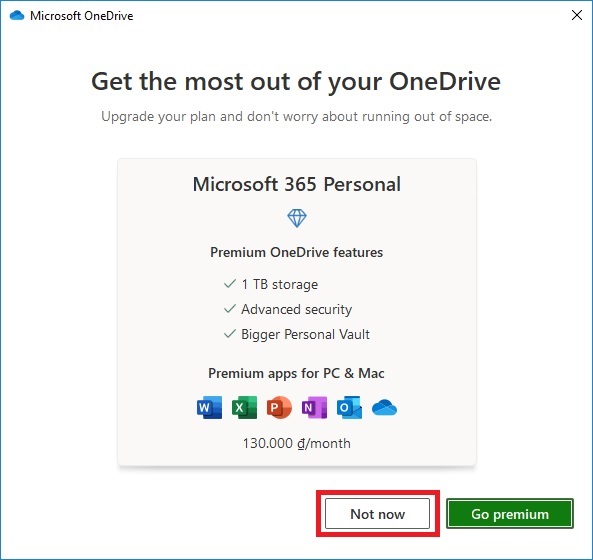Select the Microsoft 365 Personal plan title
This screenshot has width=593, height=560.
coord(297,184)
